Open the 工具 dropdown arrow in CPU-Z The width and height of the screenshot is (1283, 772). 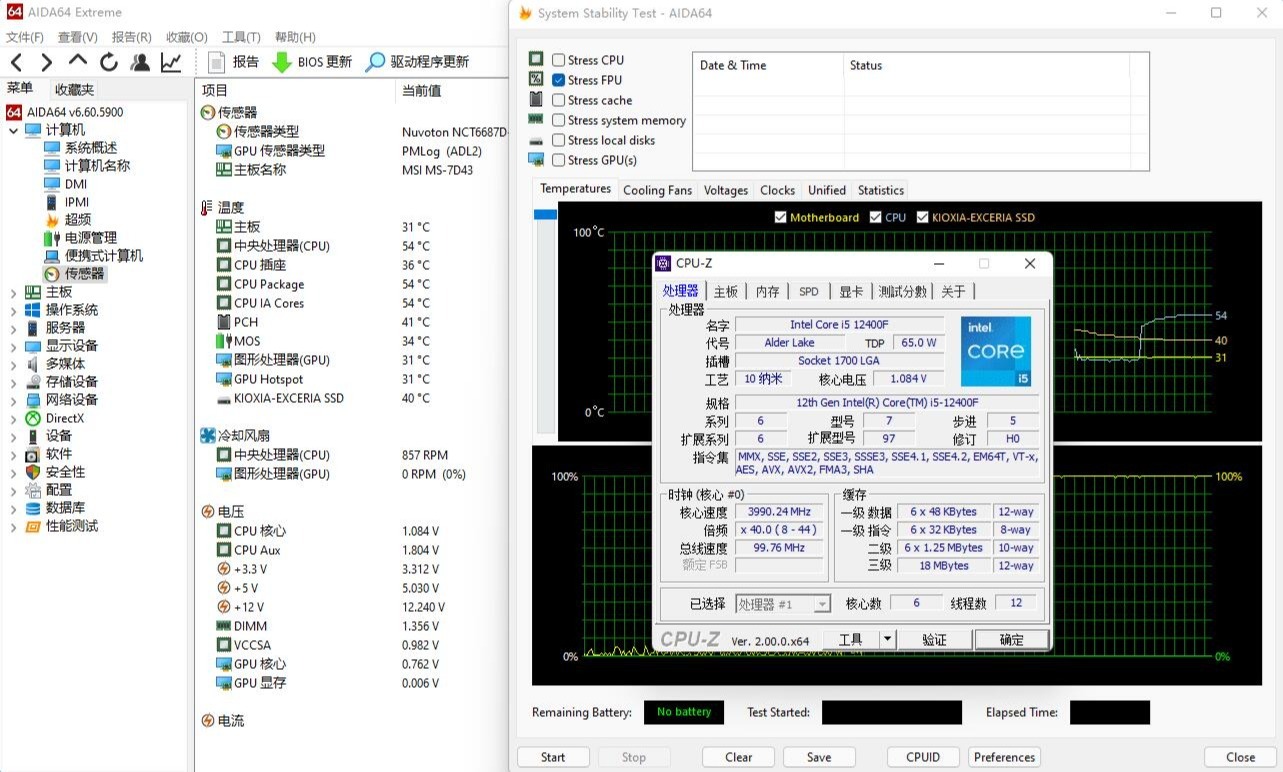887,639
